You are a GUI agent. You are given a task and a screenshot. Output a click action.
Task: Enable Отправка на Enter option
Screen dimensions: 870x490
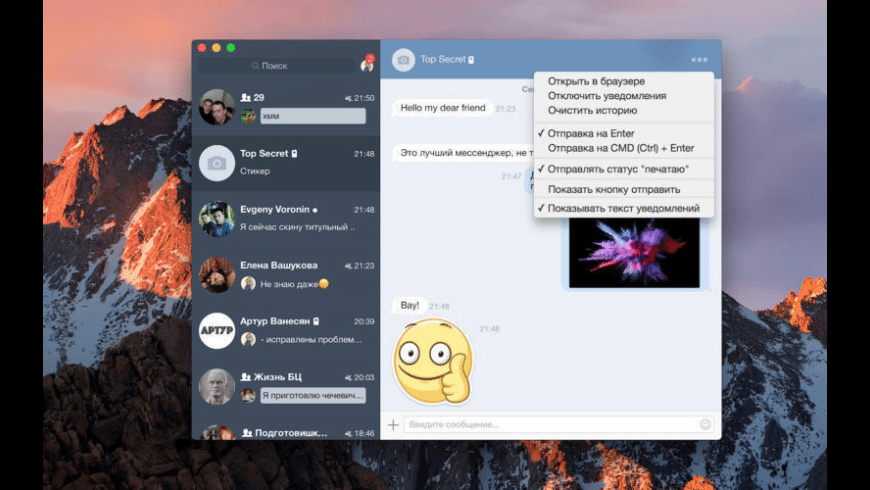coord(591,133)
